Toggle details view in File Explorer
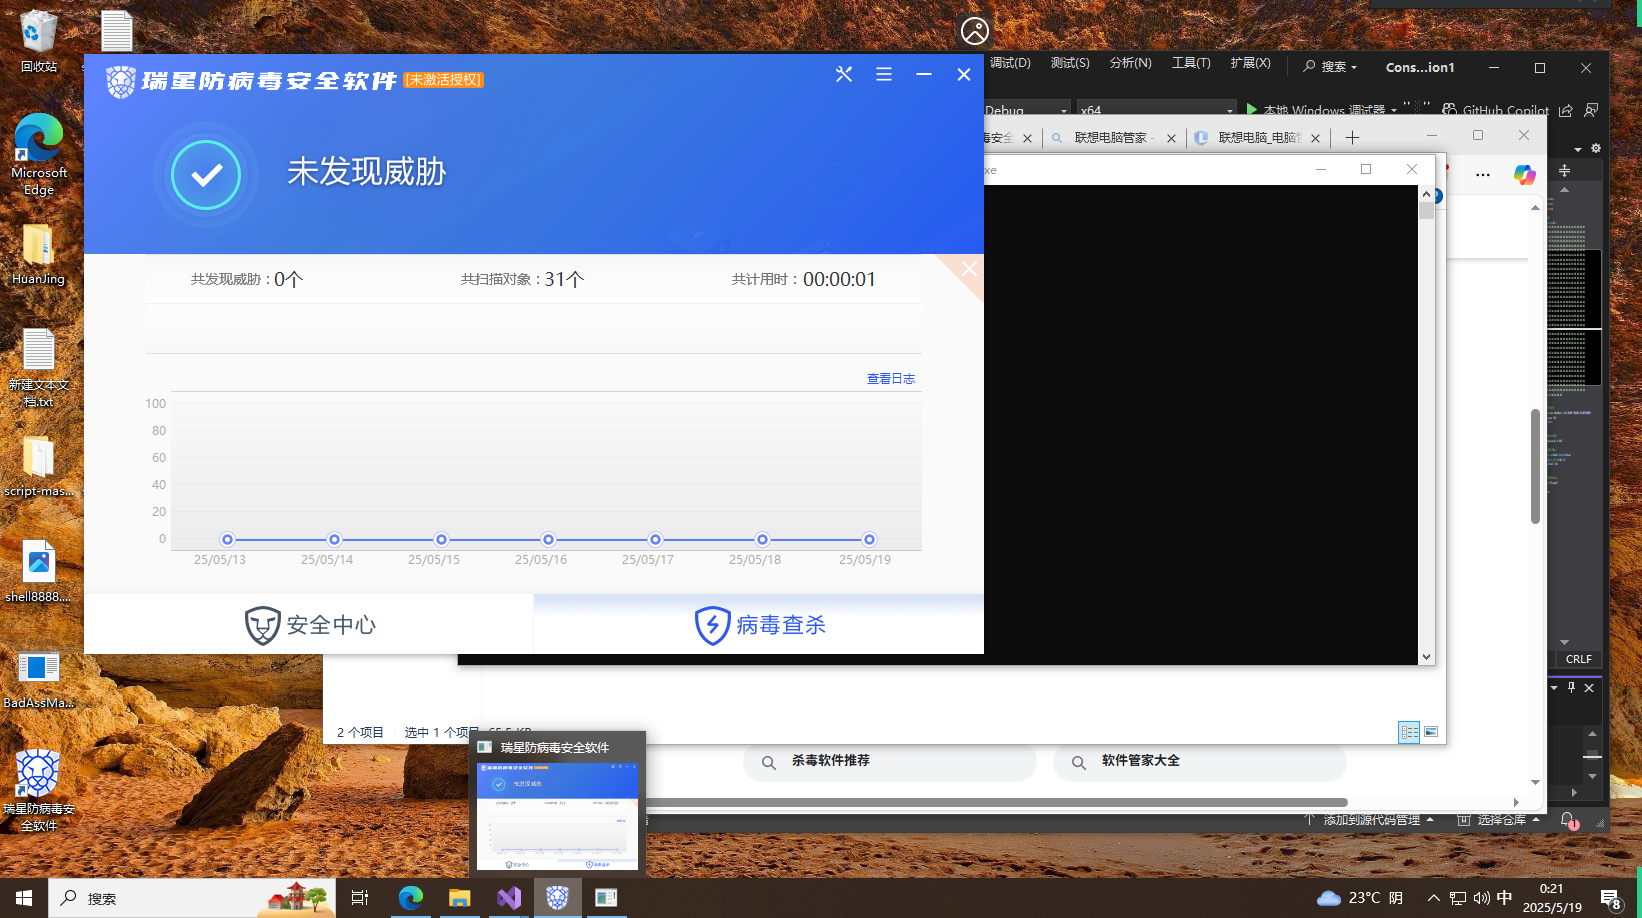This screenshot has height=918, width=1642. tap(1409, 733)
